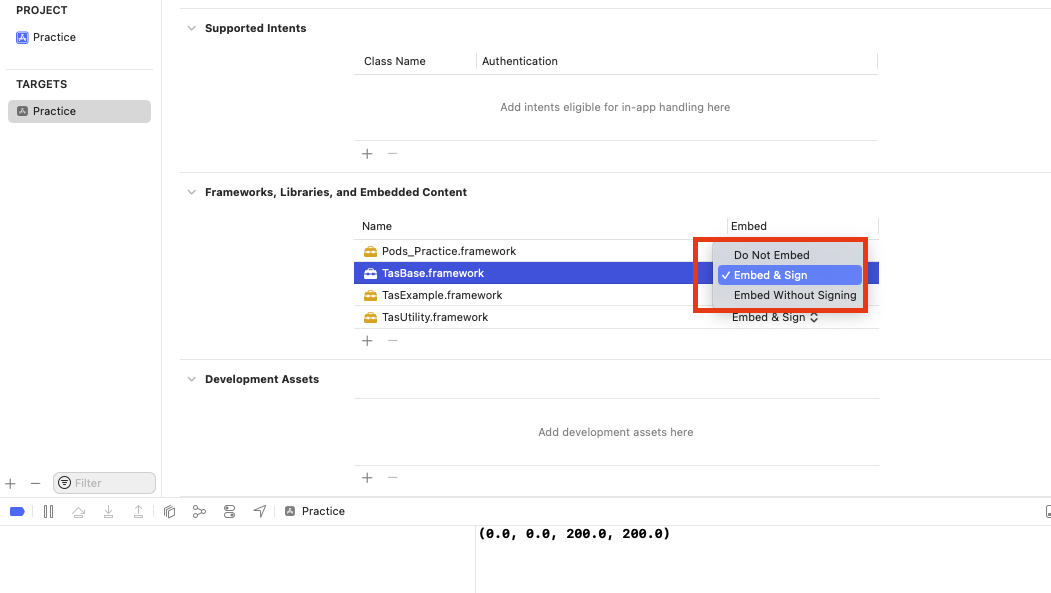Collapse the Supported Intents section
Image resolution: width=1051 pixels, height=593 pixels.
[192, 28]
